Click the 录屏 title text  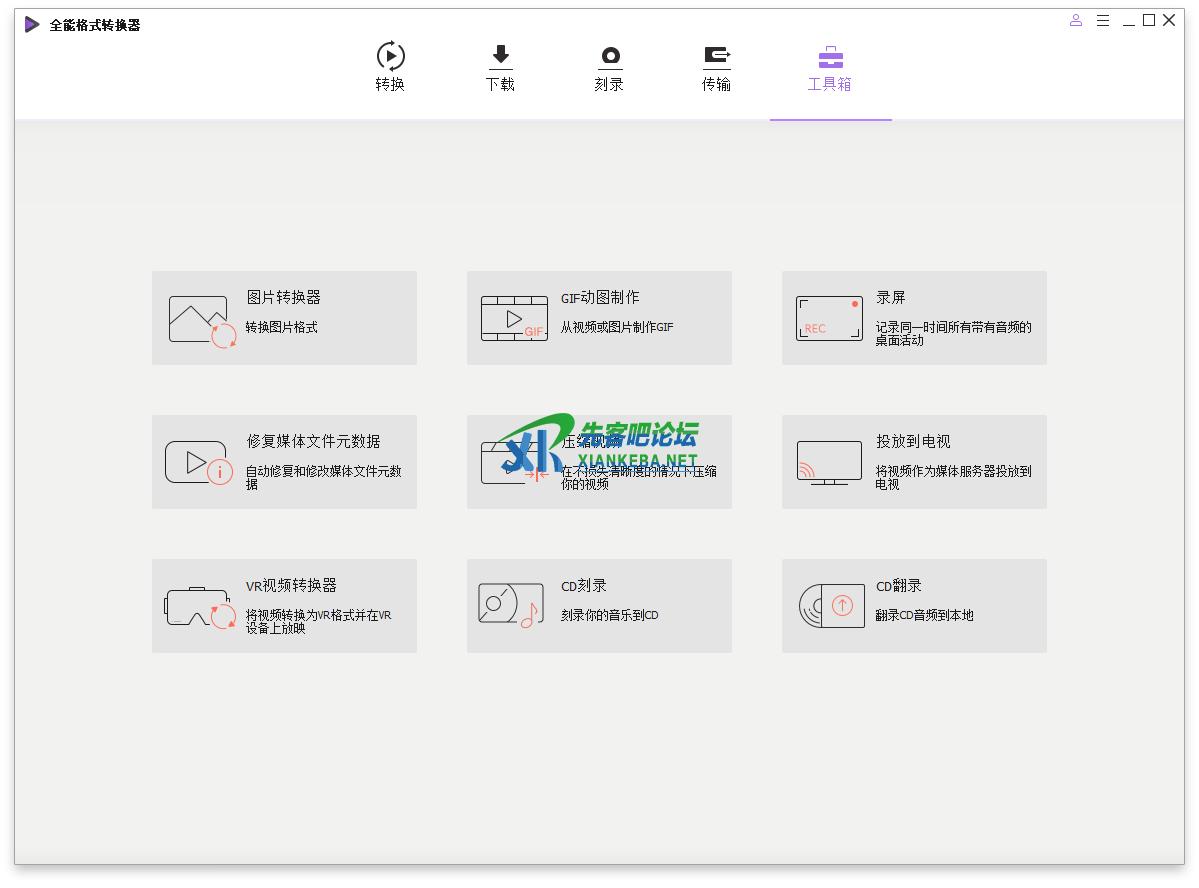[x=891, y=298]
